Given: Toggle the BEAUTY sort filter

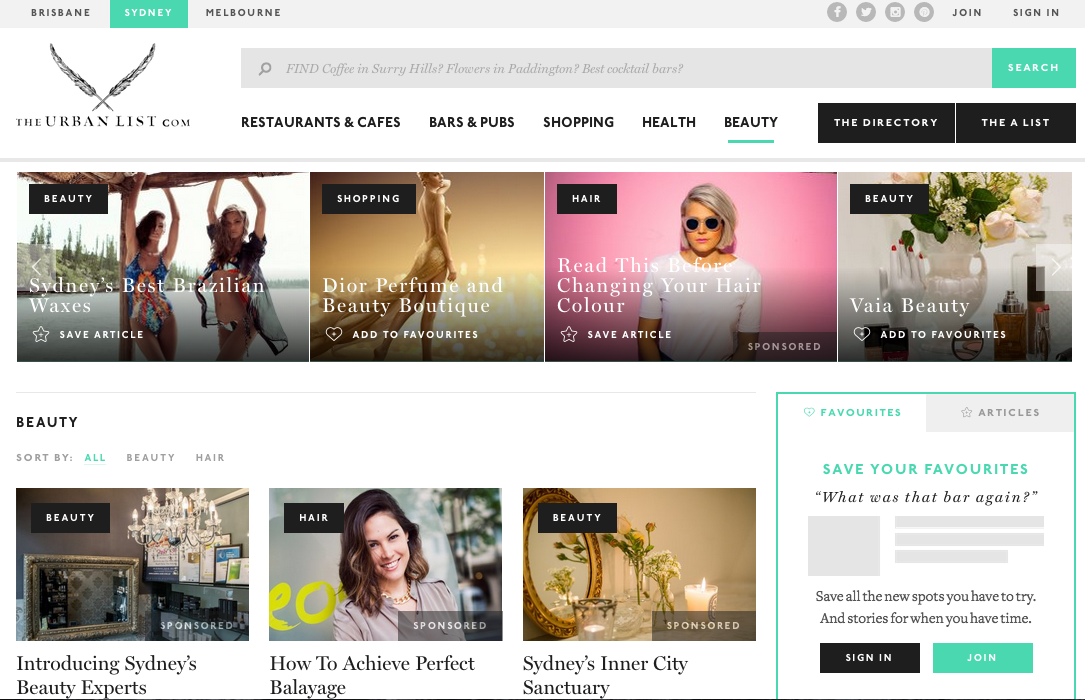Looking at the screenshot, I should point(150,457).
